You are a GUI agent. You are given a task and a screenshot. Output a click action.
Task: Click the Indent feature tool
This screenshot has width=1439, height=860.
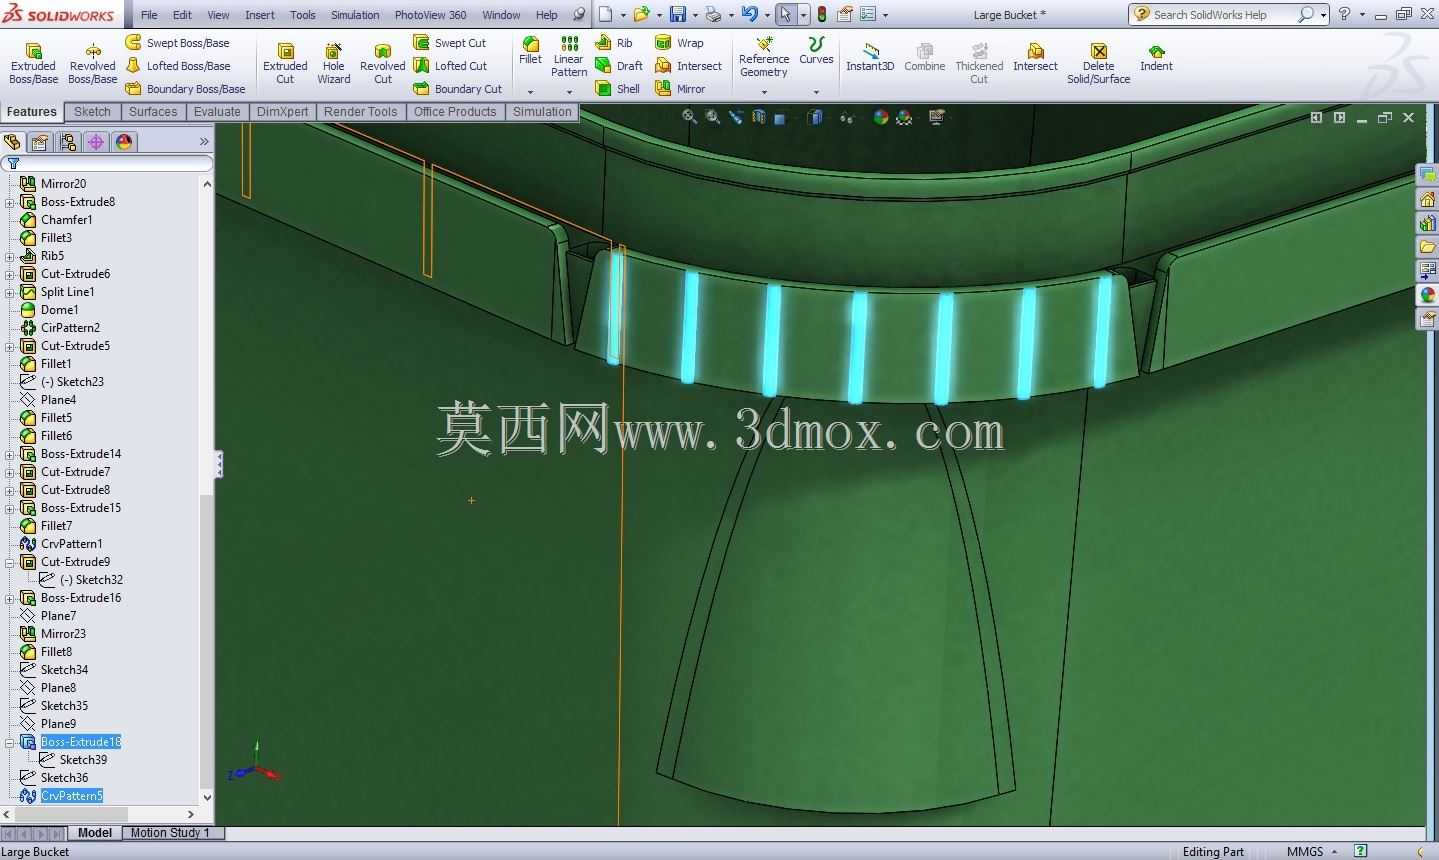(1156, 58)
